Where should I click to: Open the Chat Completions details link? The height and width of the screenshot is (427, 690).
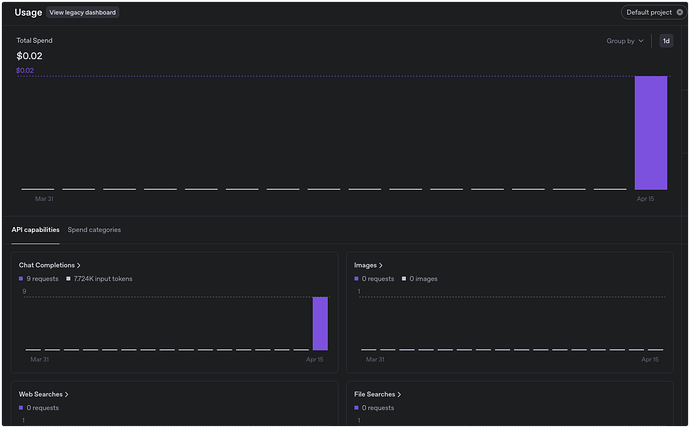(x=47, y=265)
